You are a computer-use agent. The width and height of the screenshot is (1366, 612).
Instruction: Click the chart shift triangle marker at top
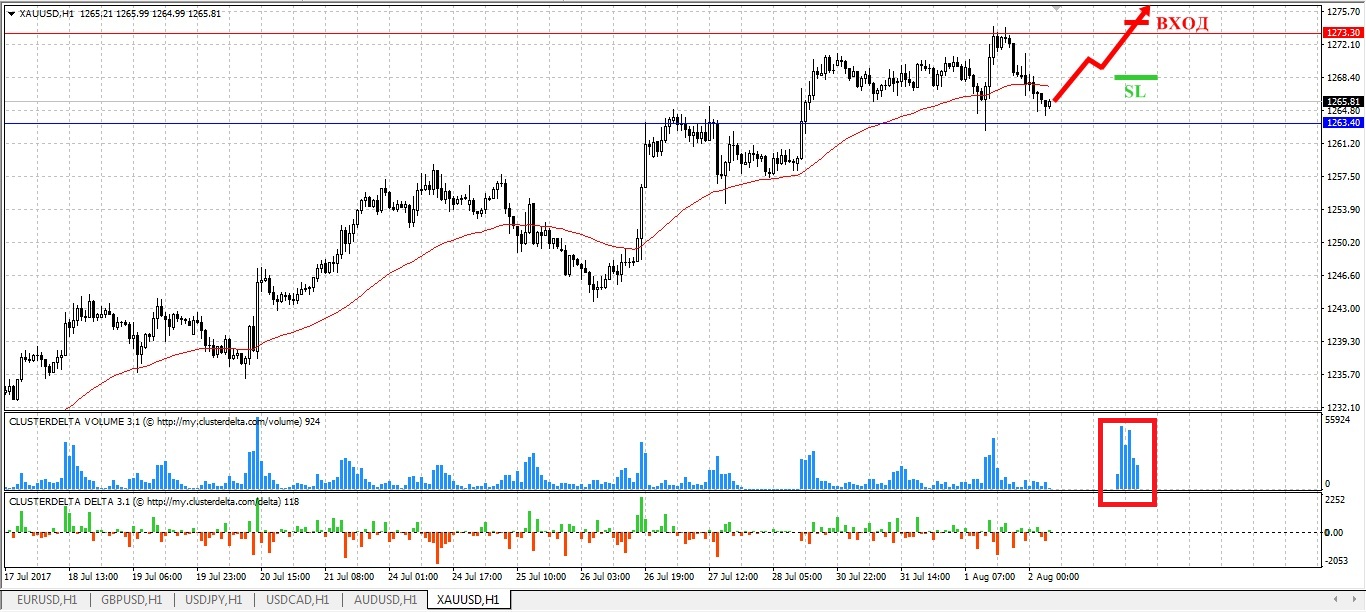(x=1055, y=8)
